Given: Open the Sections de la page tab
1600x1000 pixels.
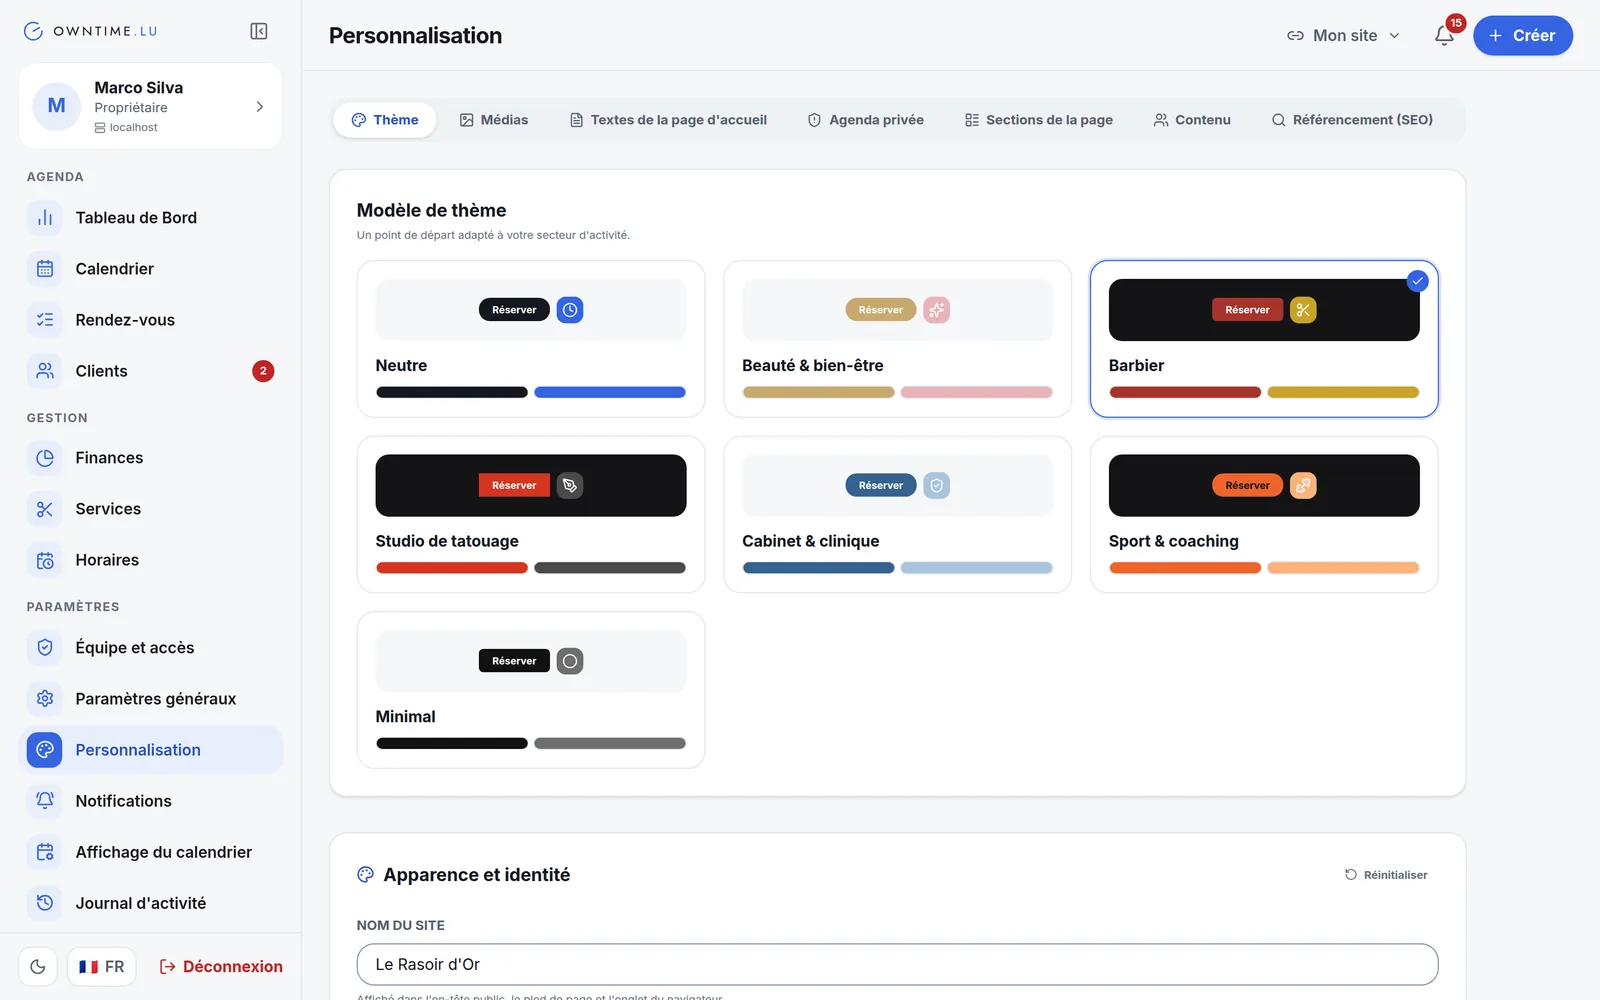Looking at the screenshot, I should (x=1039, y=120).
